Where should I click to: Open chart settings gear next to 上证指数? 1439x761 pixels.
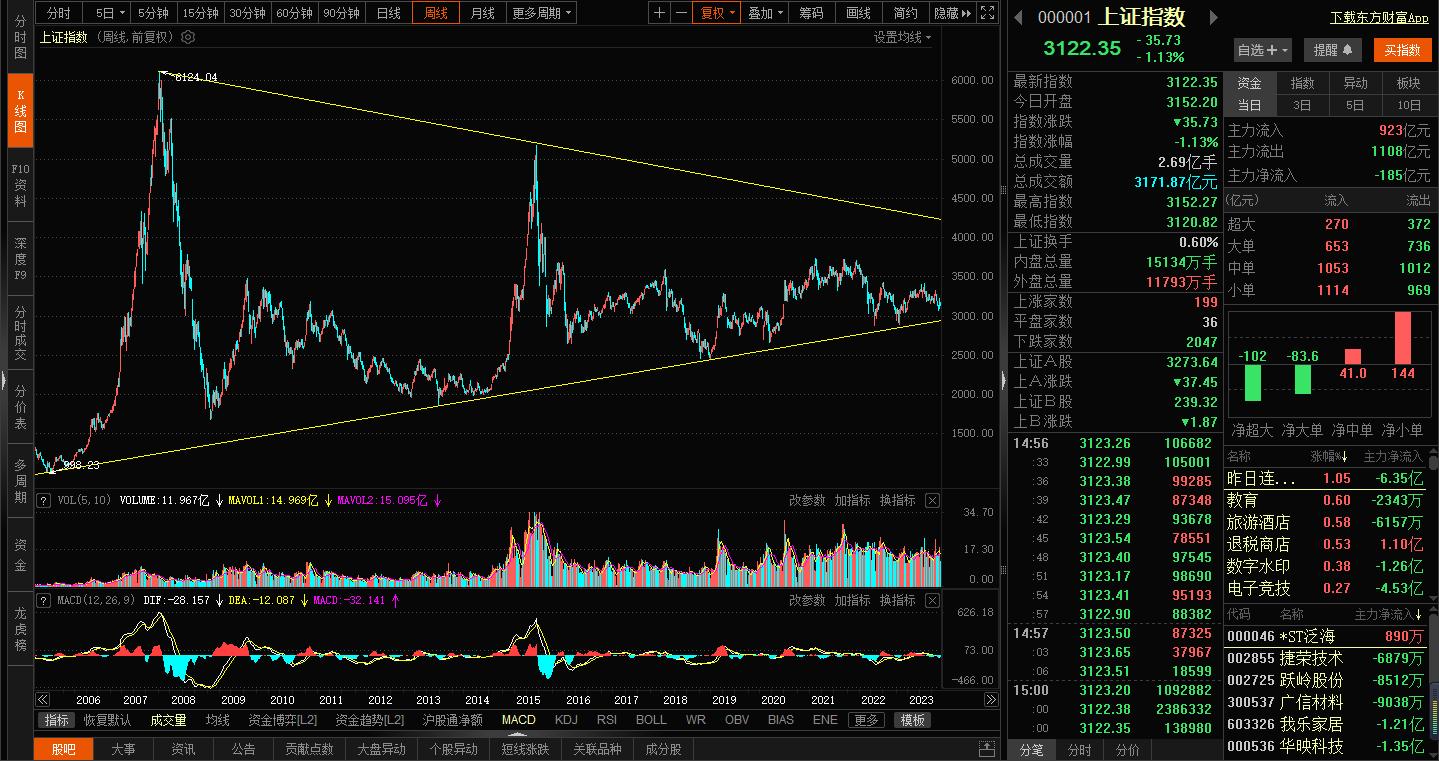tap(189, 37)
